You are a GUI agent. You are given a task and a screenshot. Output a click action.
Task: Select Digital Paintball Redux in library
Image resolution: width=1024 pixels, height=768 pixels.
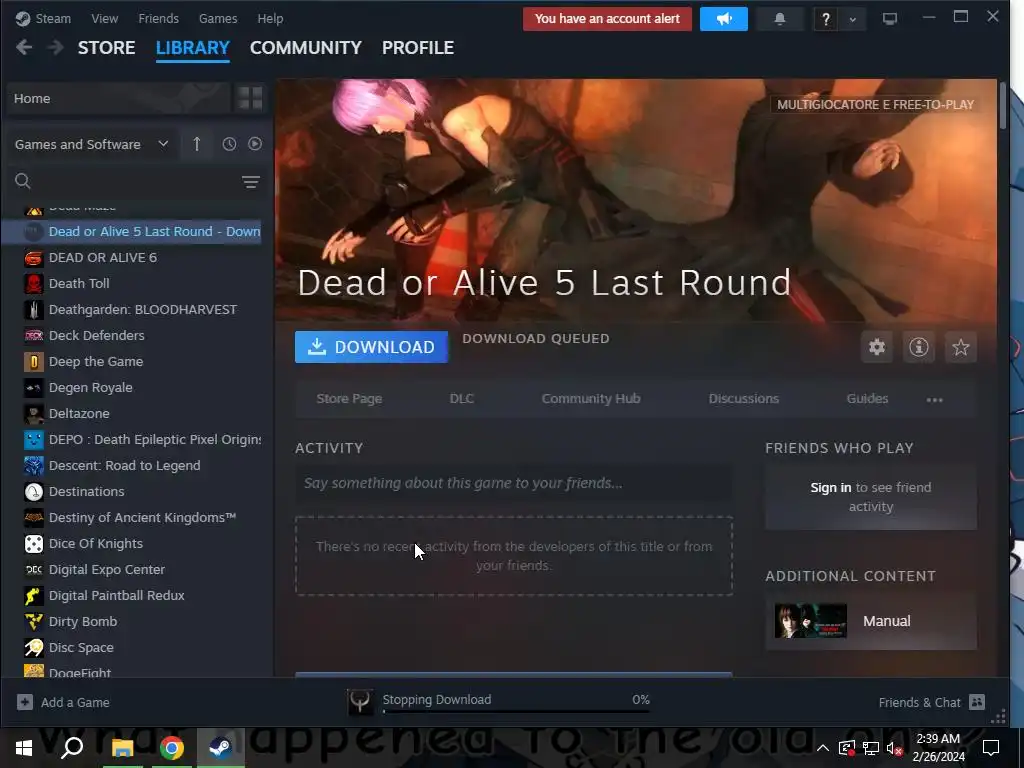tap(132, 596)
